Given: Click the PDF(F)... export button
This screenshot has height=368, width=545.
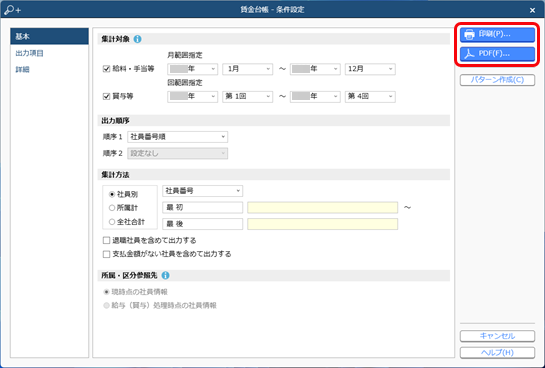Looking at the screenshot, I should (x=497, y=54).
